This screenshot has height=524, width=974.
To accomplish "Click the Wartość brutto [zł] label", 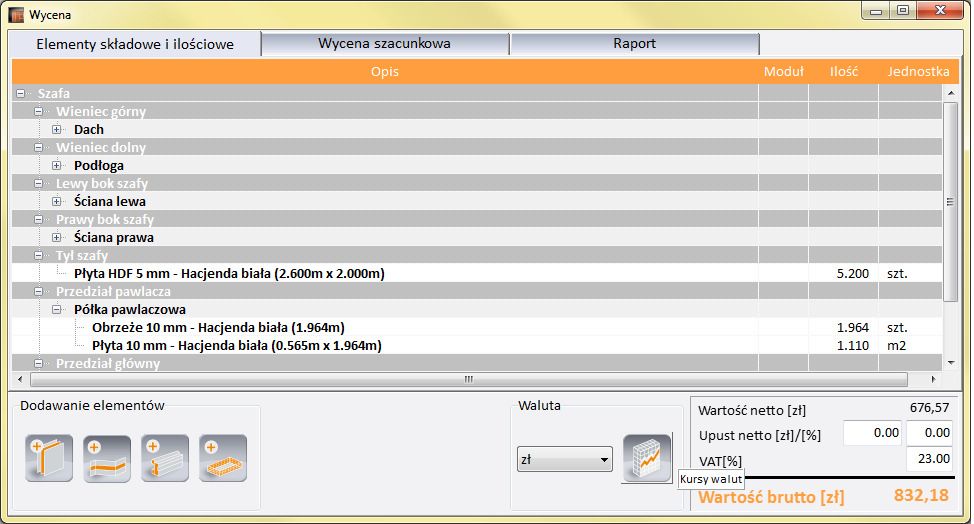I will [x=771, y=497].
